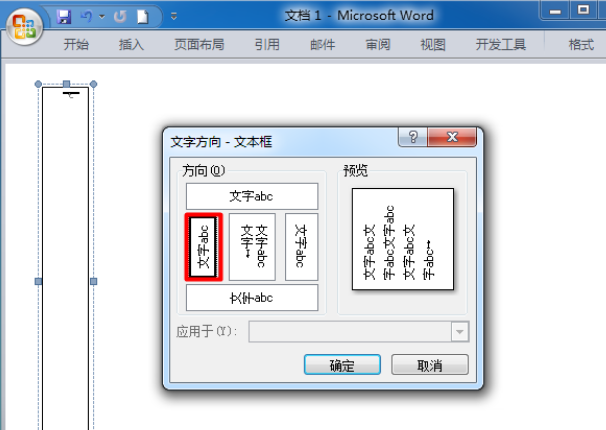606x430 pixels.
Task: Choose the rightmost rotated text orientation
Action: tap(301, 246)
